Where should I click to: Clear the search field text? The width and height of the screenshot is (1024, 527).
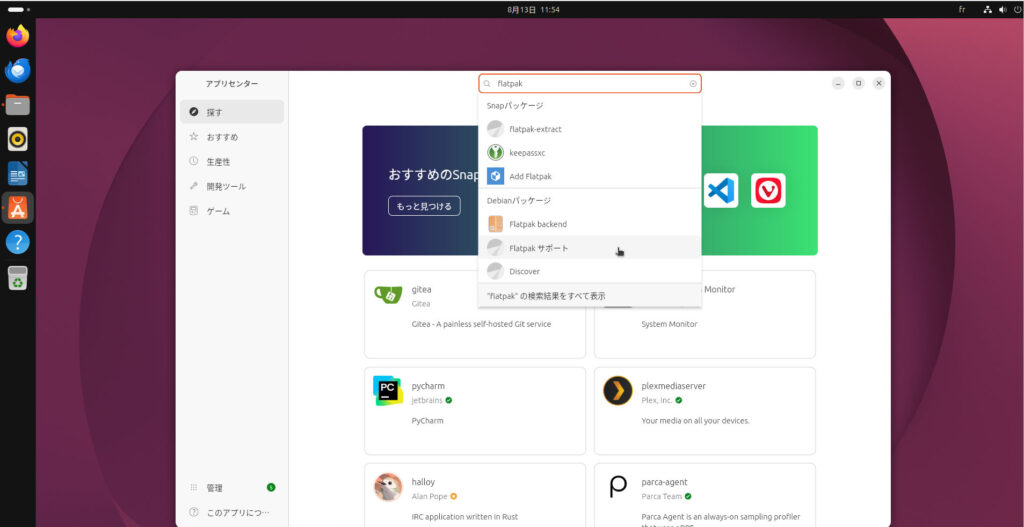pyautogui.click(x=693, y=84)
